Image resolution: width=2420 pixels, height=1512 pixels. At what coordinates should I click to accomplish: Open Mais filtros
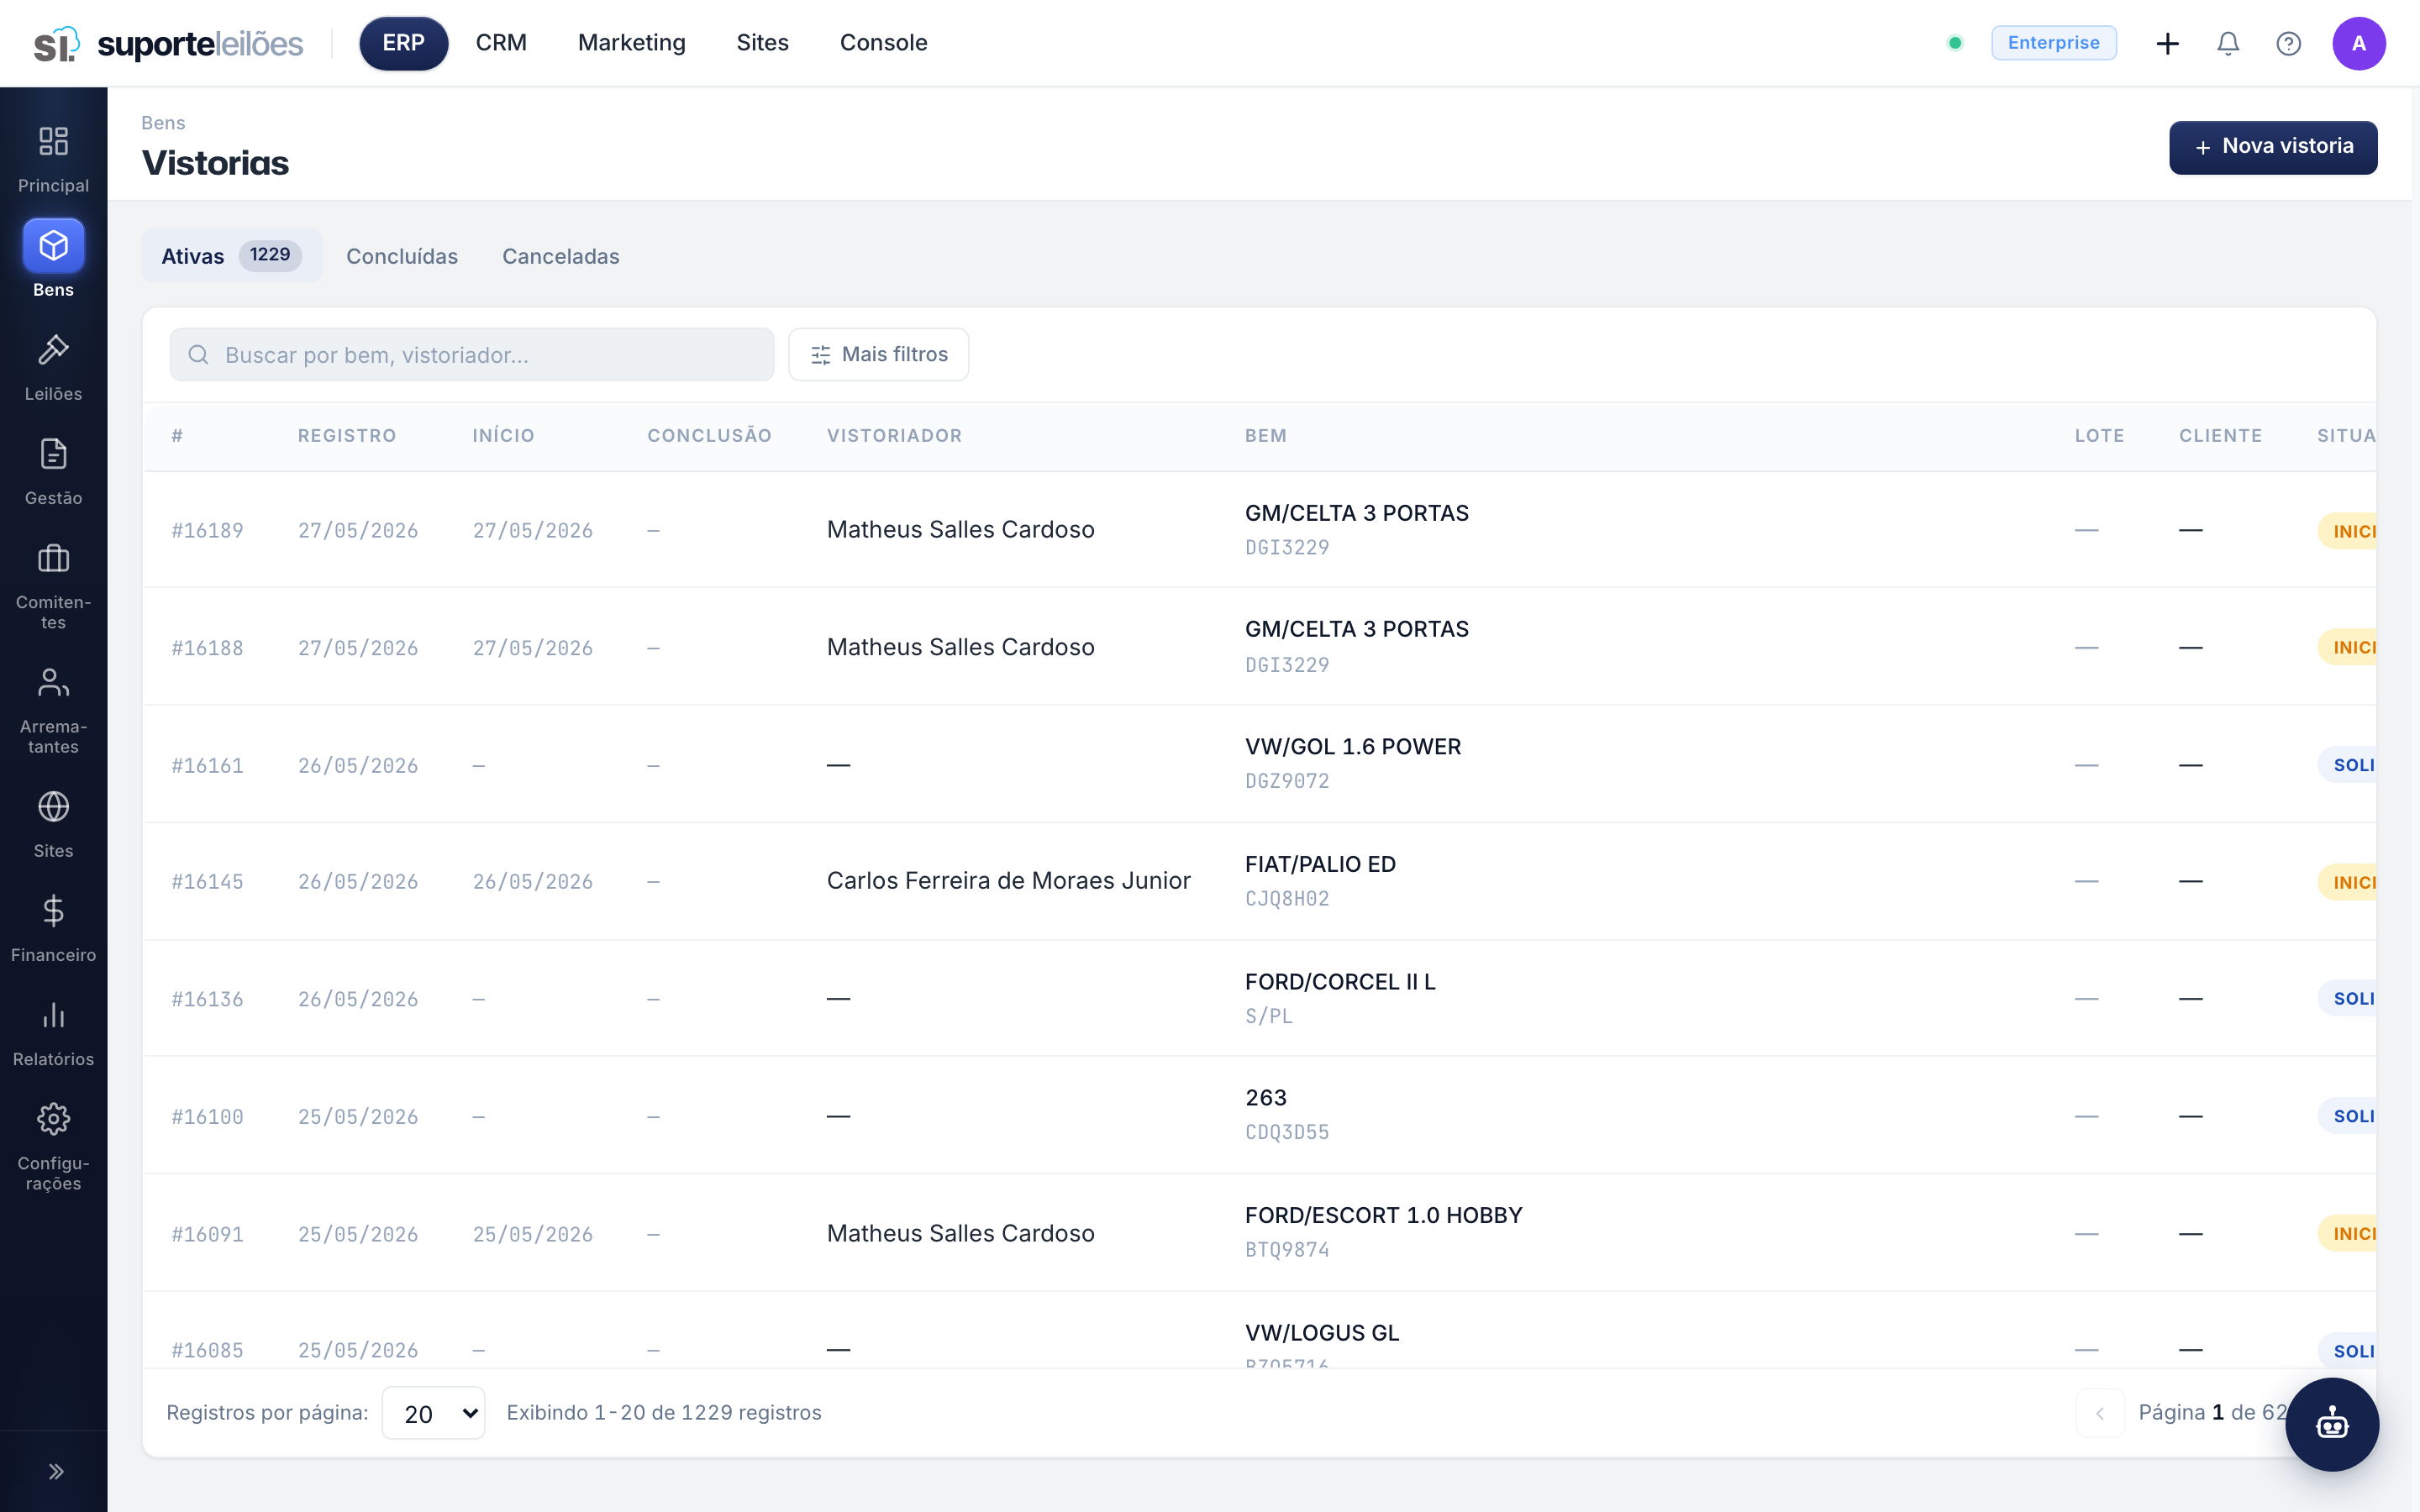click(879, 354)
